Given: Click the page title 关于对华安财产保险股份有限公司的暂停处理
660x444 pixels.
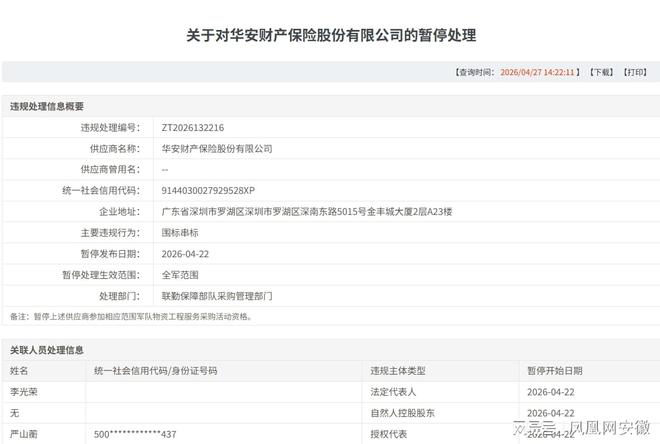Looking at the screenshot, I should pos(331,35).
